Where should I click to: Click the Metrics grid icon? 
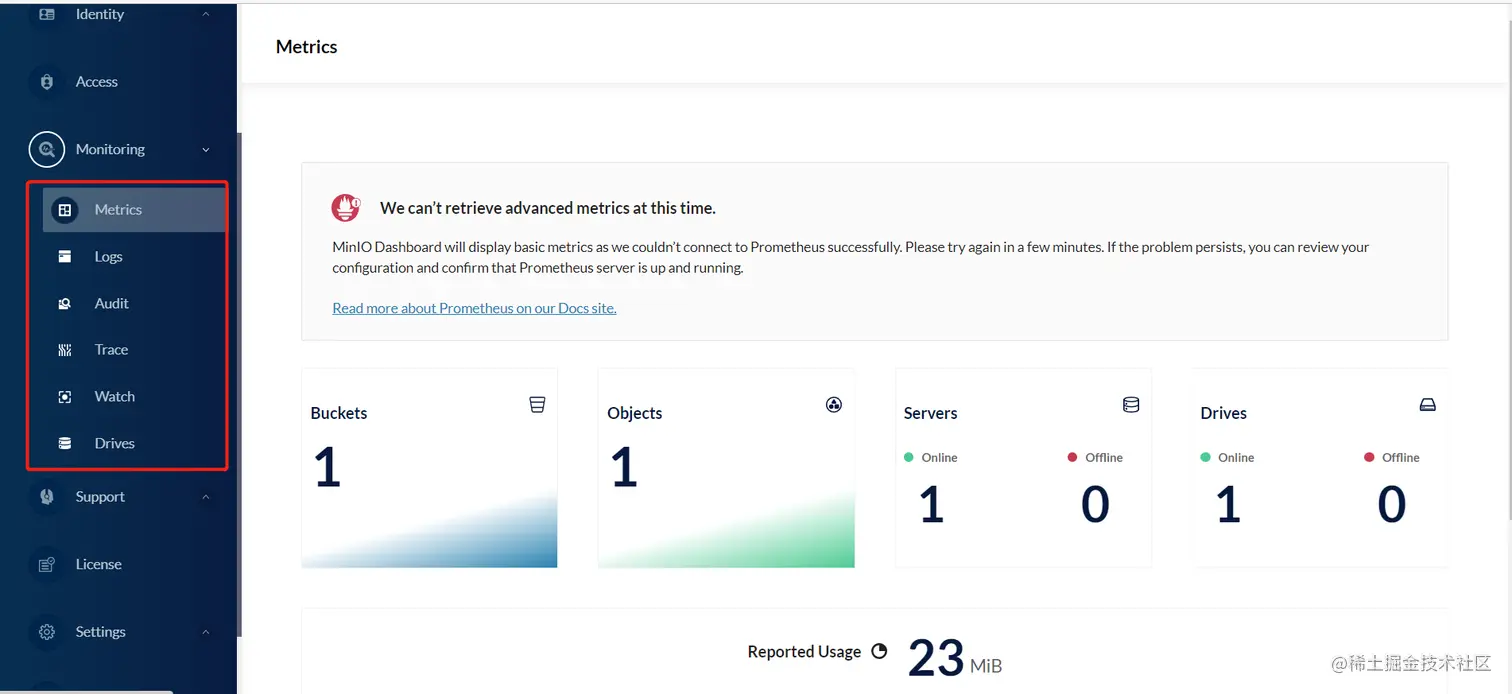coord(65,210)
